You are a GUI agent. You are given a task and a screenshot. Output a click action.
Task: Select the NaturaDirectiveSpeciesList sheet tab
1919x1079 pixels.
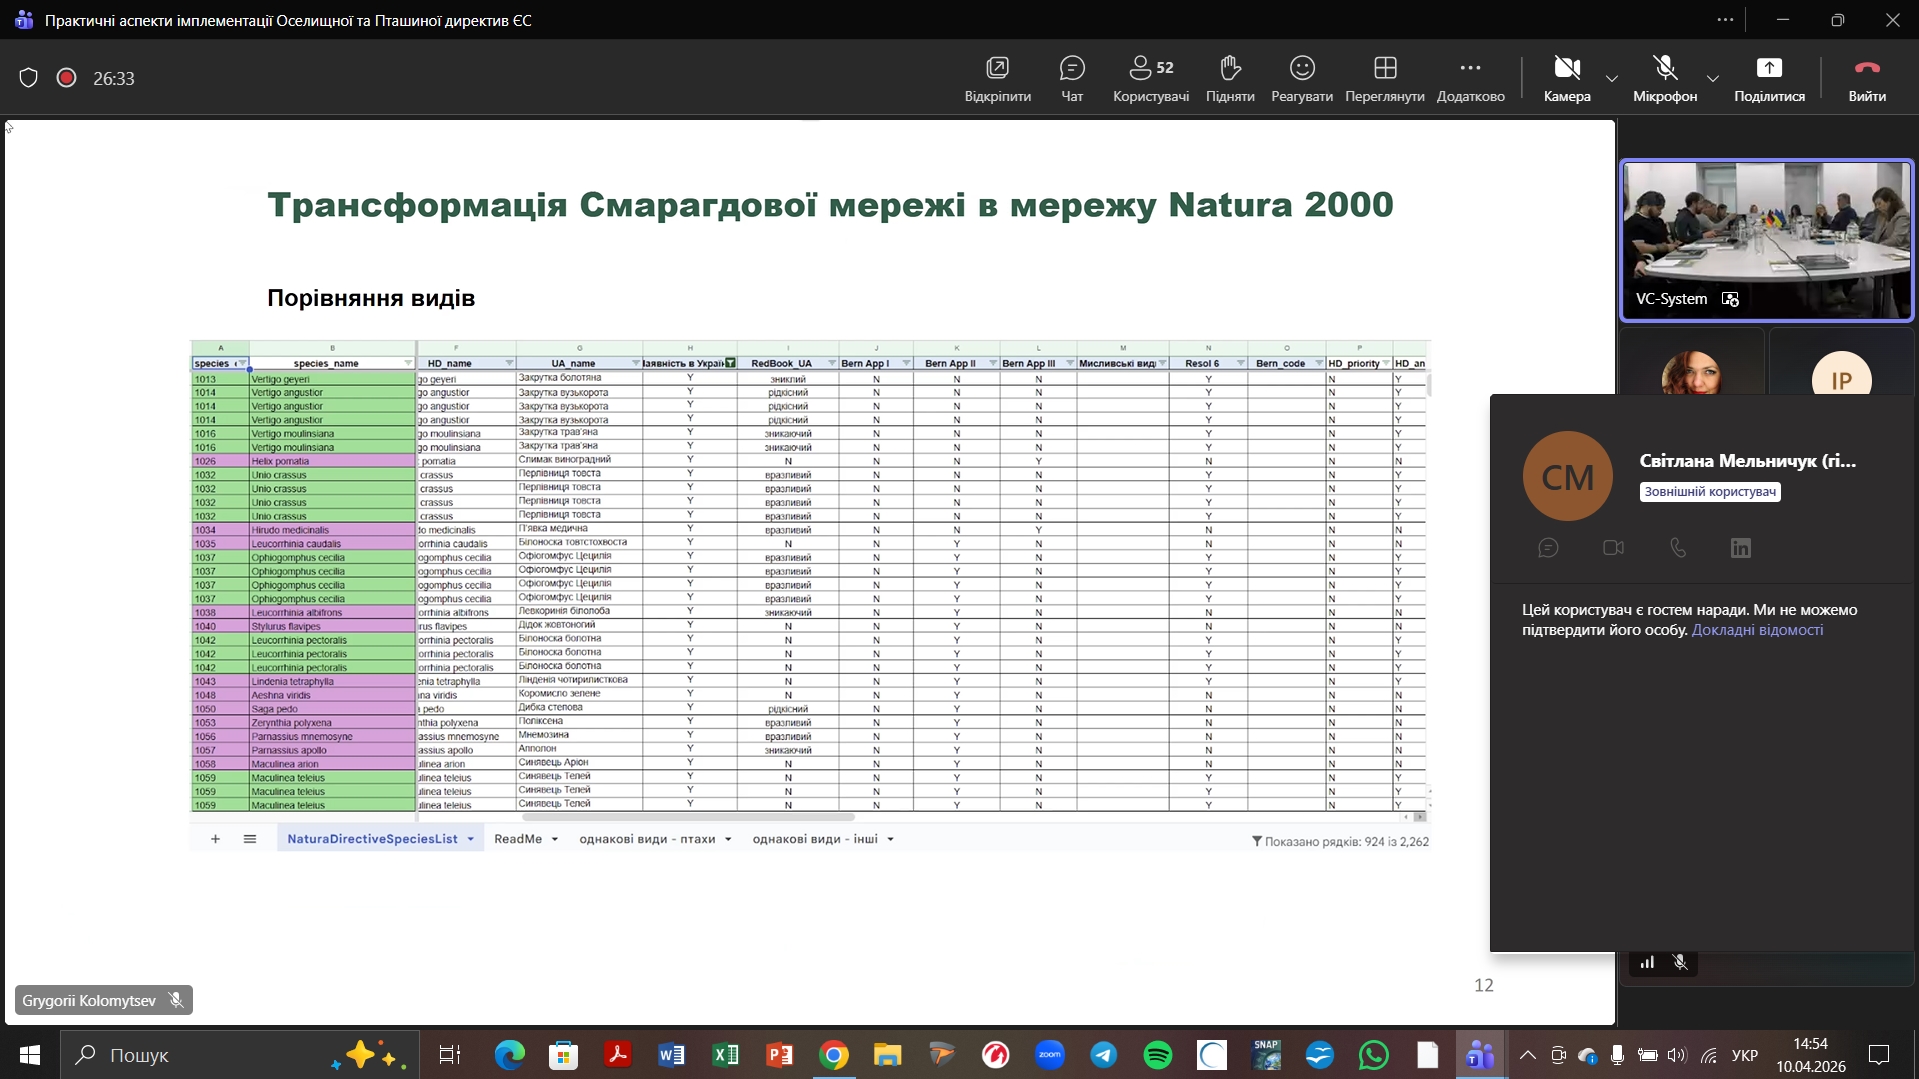point(372,839)
